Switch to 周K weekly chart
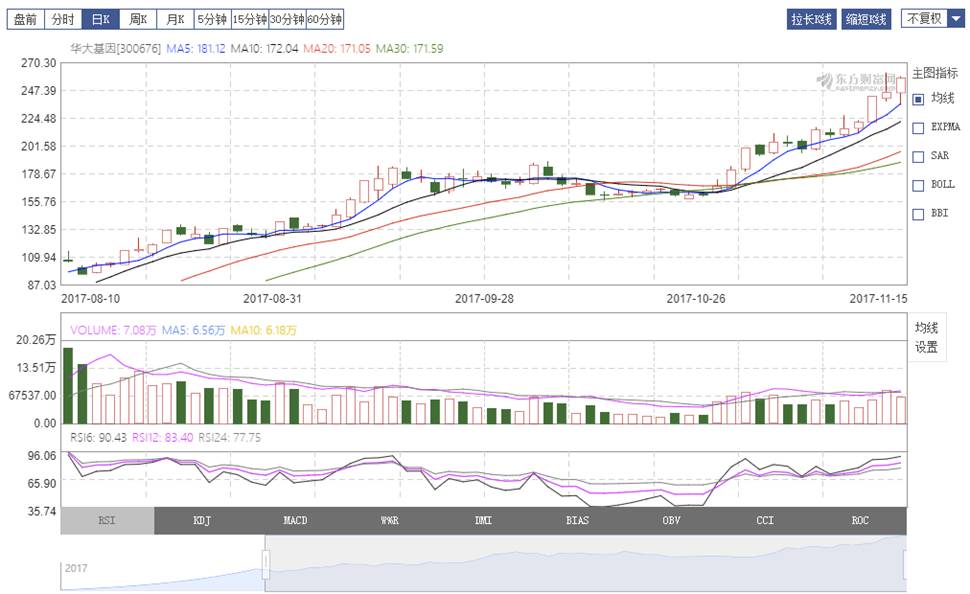Image resolution: width=970 pixels, height=594 pixels. 137,19
